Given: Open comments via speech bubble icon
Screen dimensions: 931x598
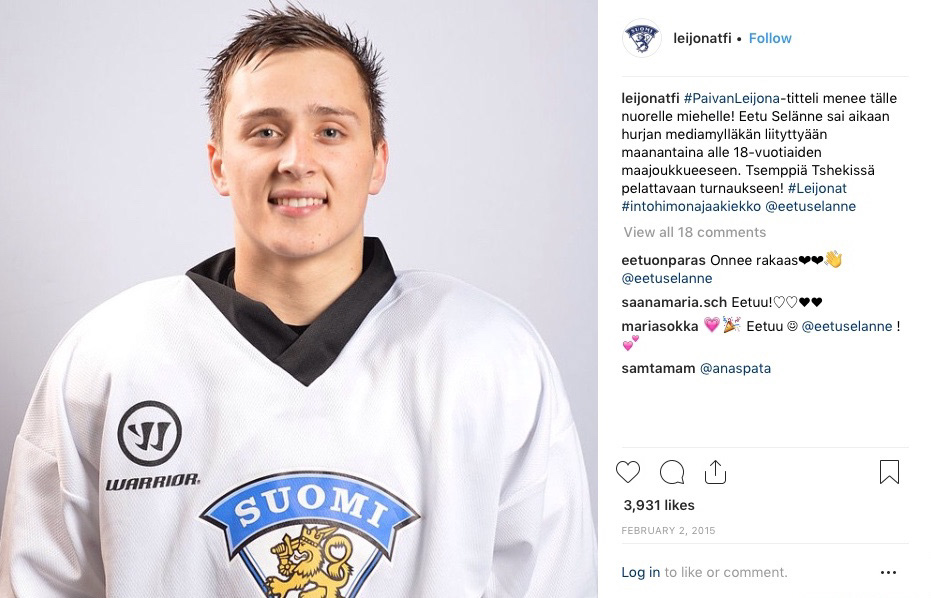Looking at the screenshot, I should (672, 472).
